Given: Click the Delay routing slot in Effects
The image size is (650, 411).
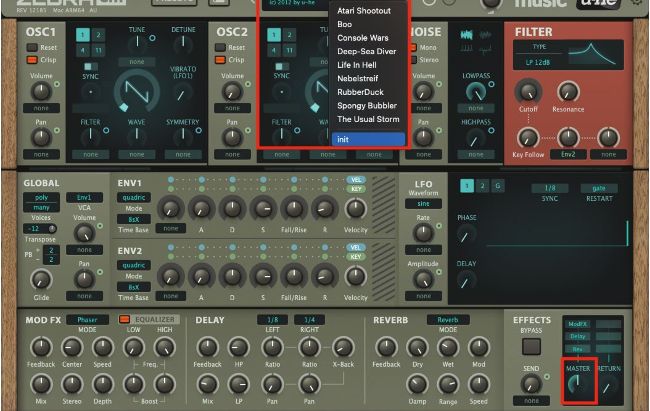Looking at the screenshot, I should (x=577, y=336).
